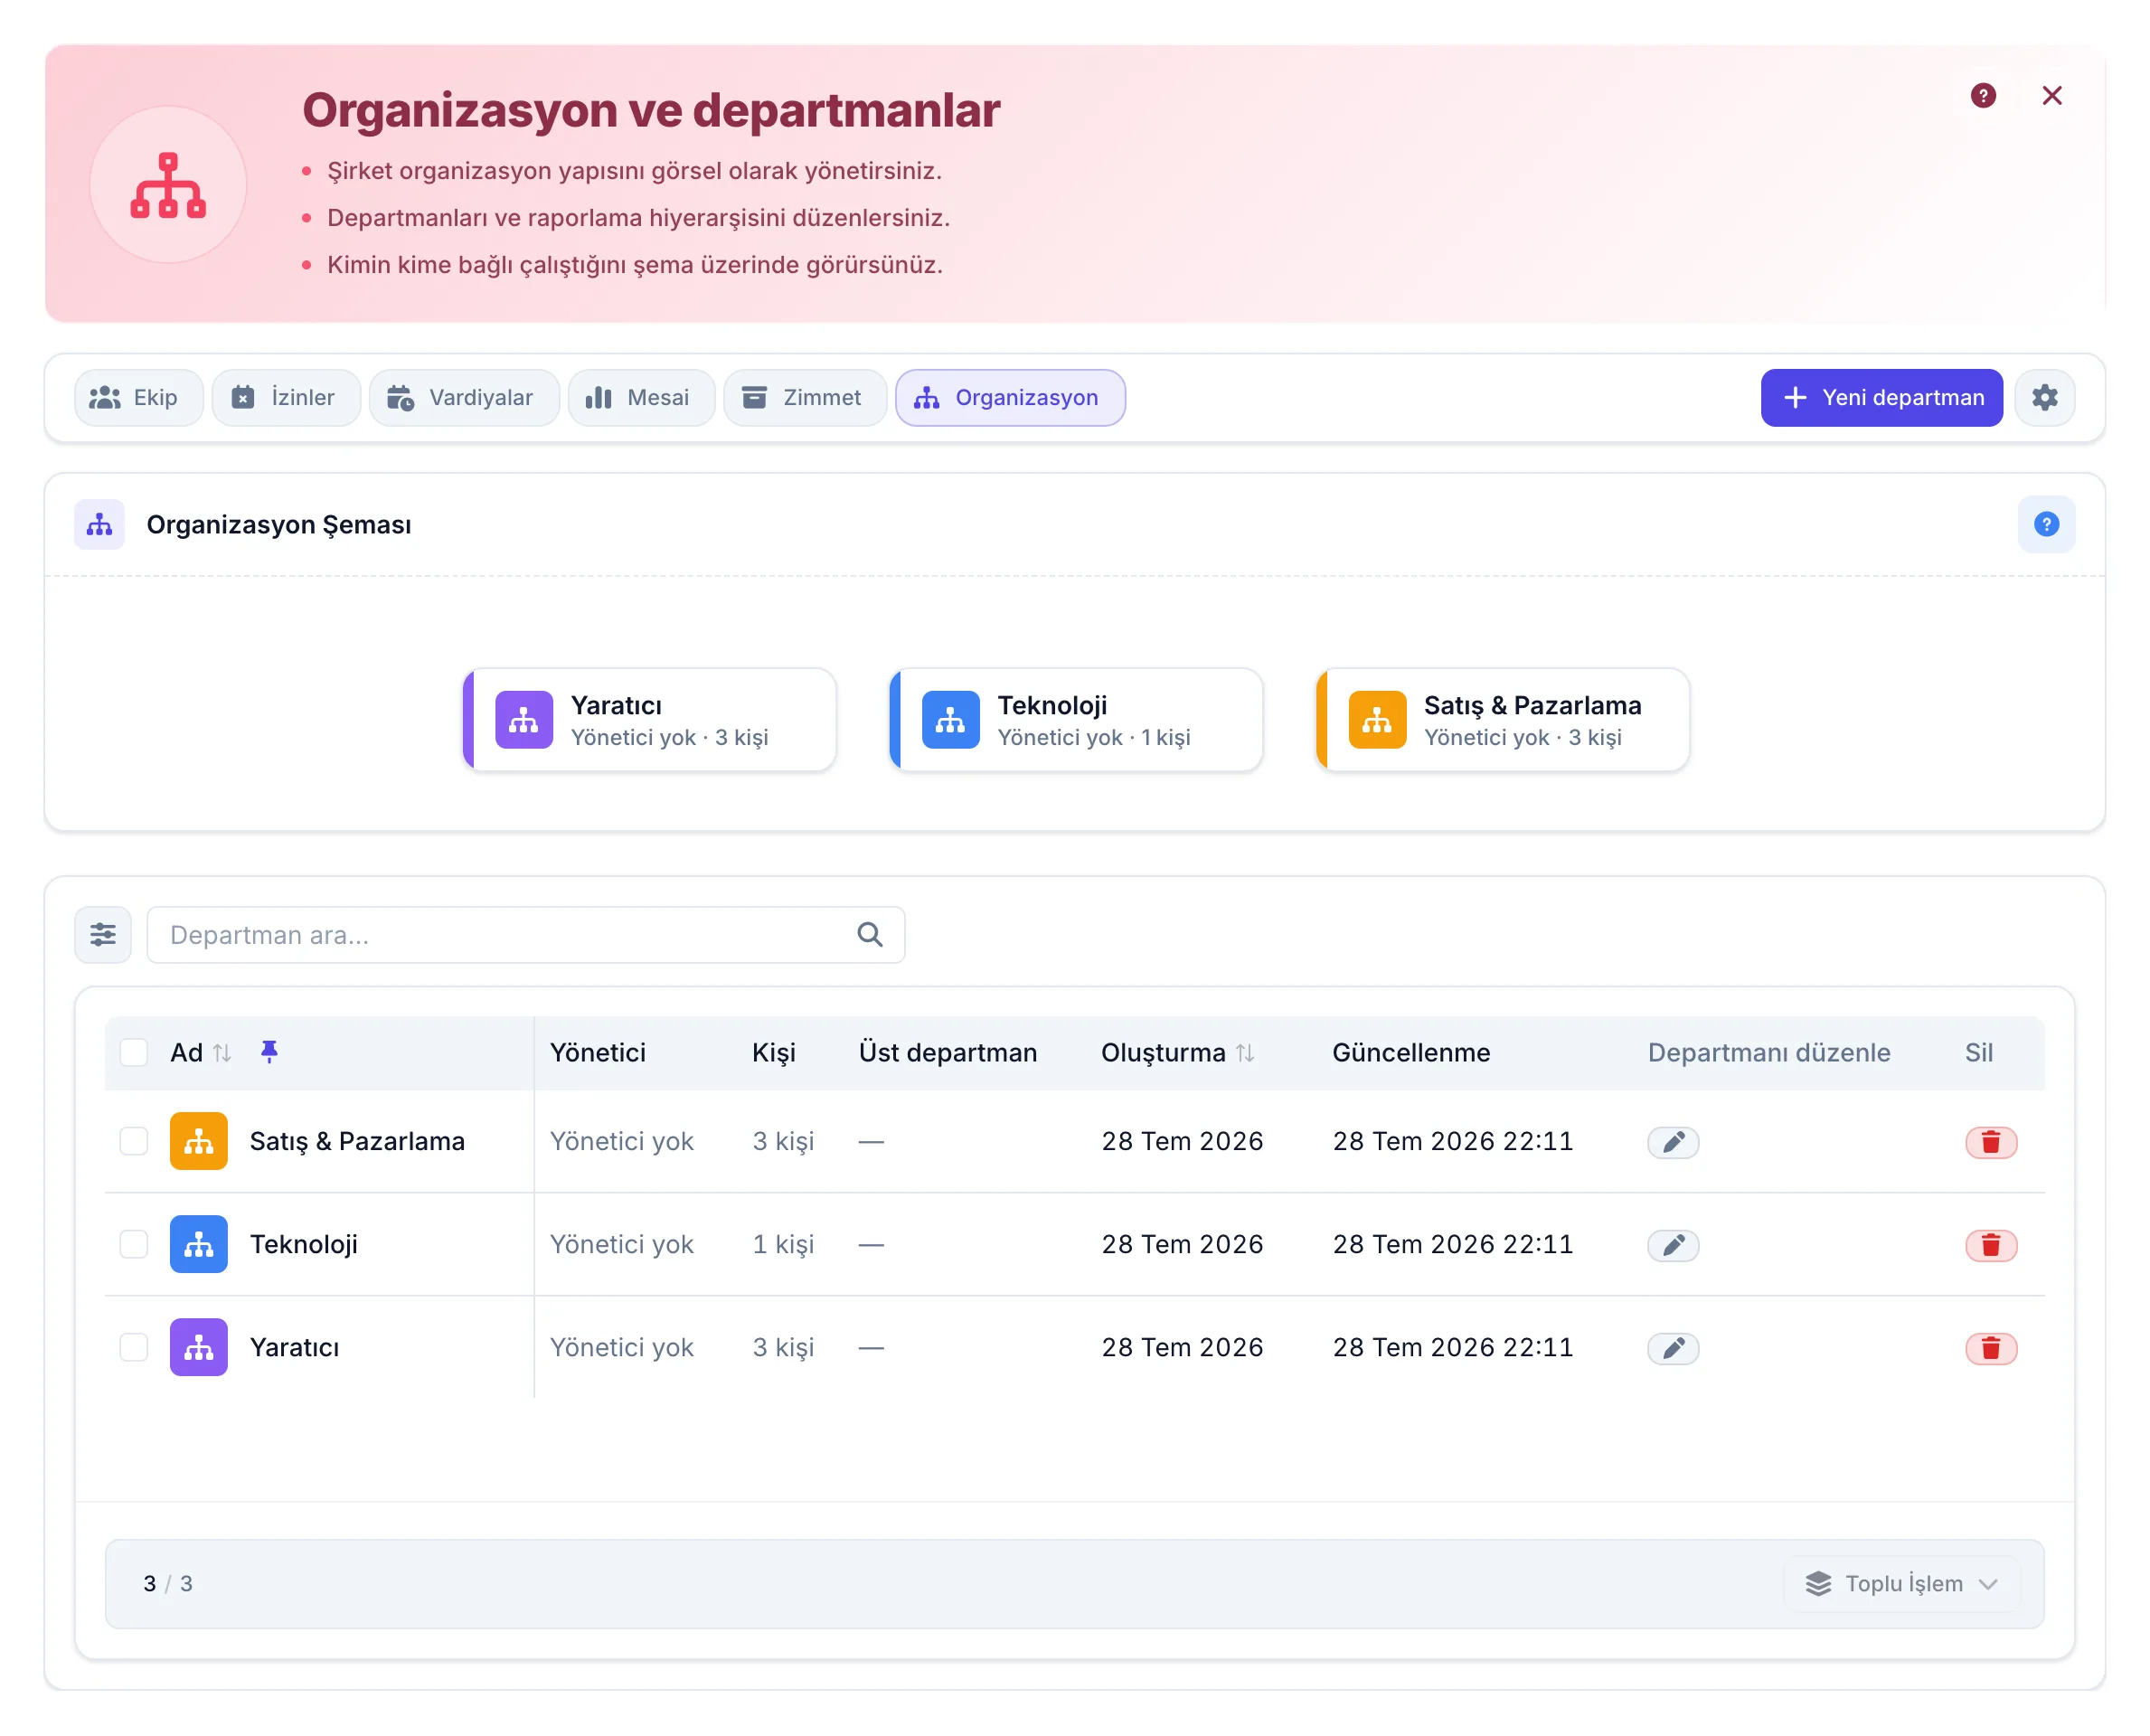Click the search magnifier icon
2150x1736 pixels.
pos(870,934)
